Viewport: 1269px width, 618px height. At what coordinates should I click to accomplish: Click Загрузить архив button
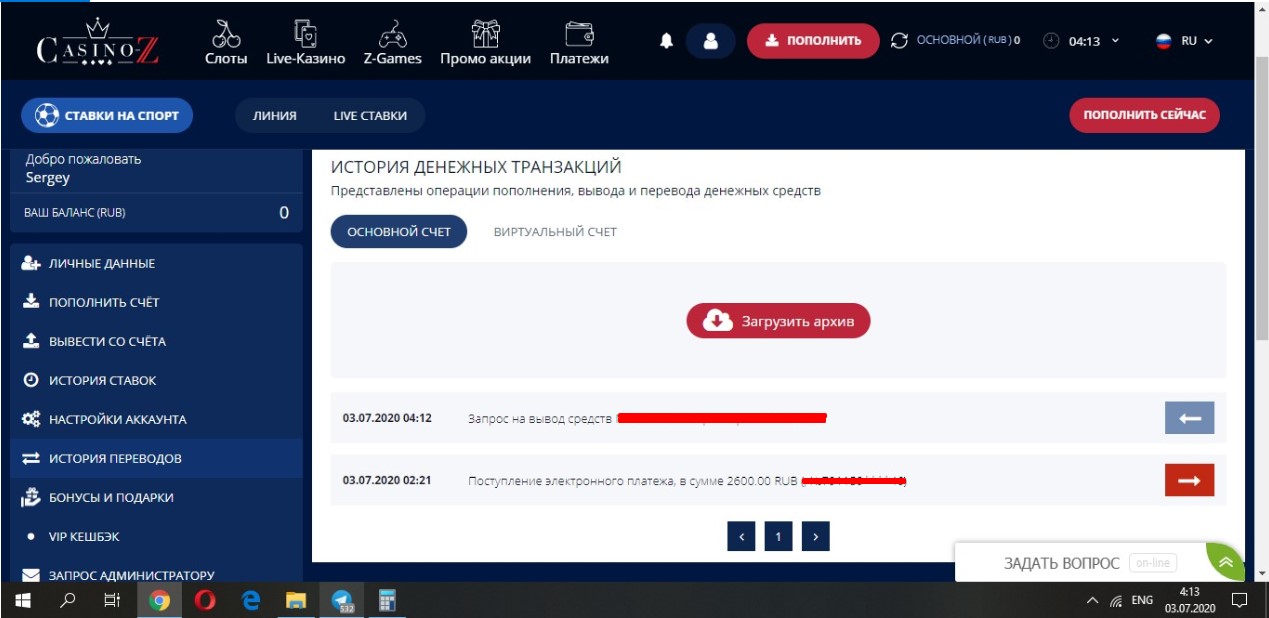tap(778, 320)
